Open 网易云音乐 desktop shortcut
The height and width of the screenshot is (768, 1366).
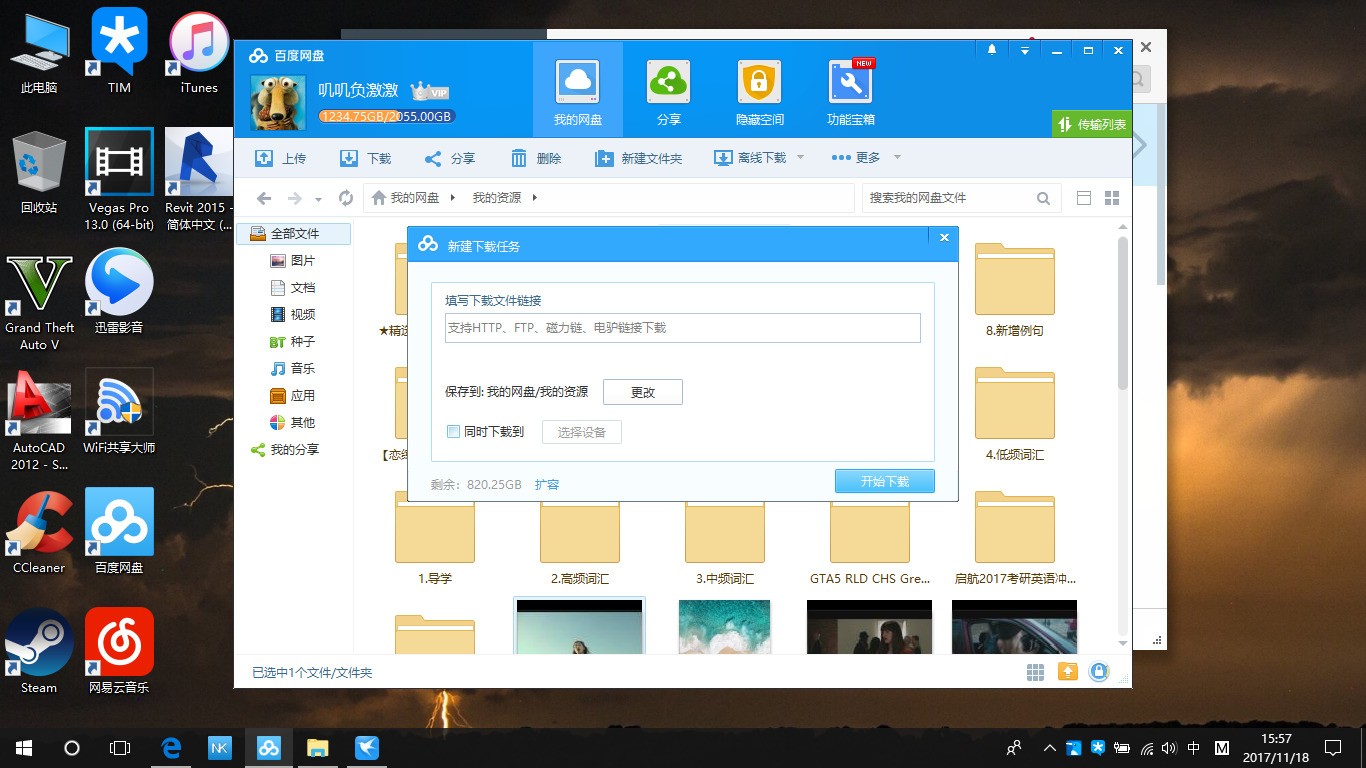(119, 651)
